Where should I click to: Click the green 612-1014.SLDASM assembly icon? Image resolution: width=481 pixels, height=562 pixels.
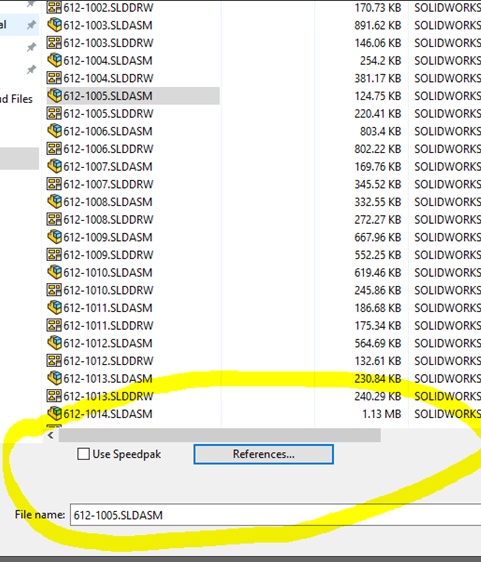(54, 413)
